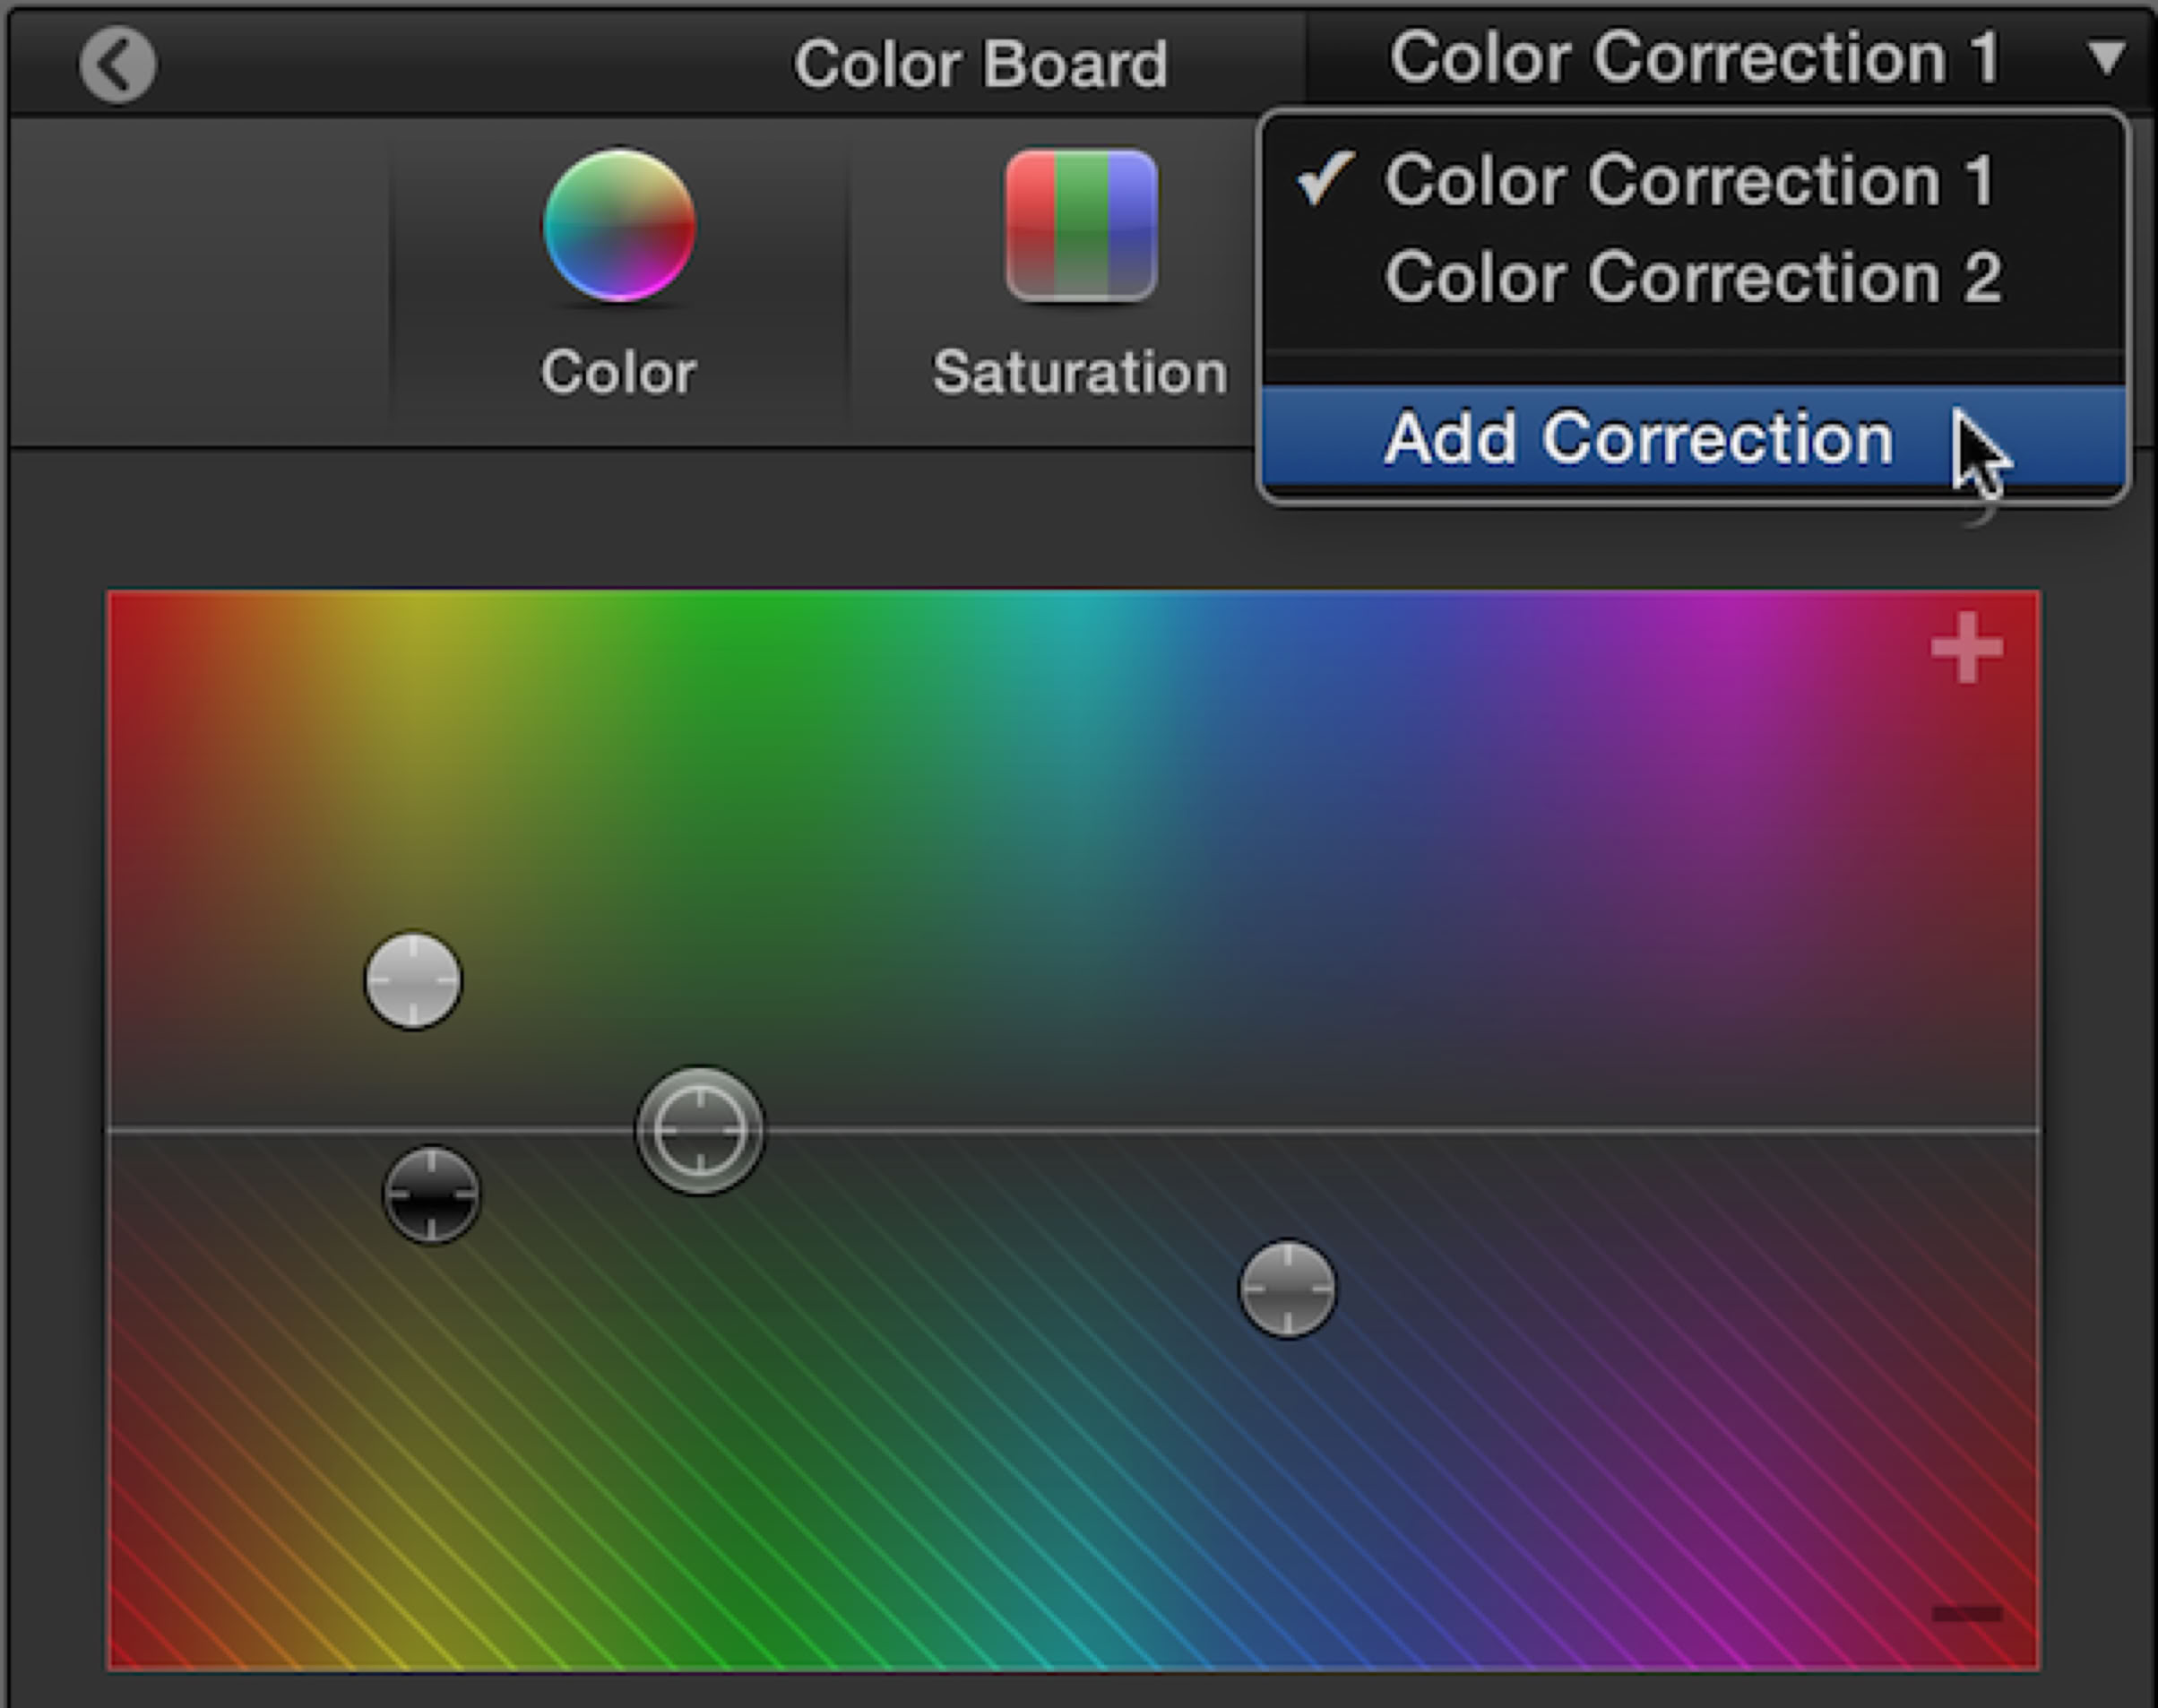Click the Color Board title text
This screenshot has height=1708, width=2158.
[x=980, y=65]
